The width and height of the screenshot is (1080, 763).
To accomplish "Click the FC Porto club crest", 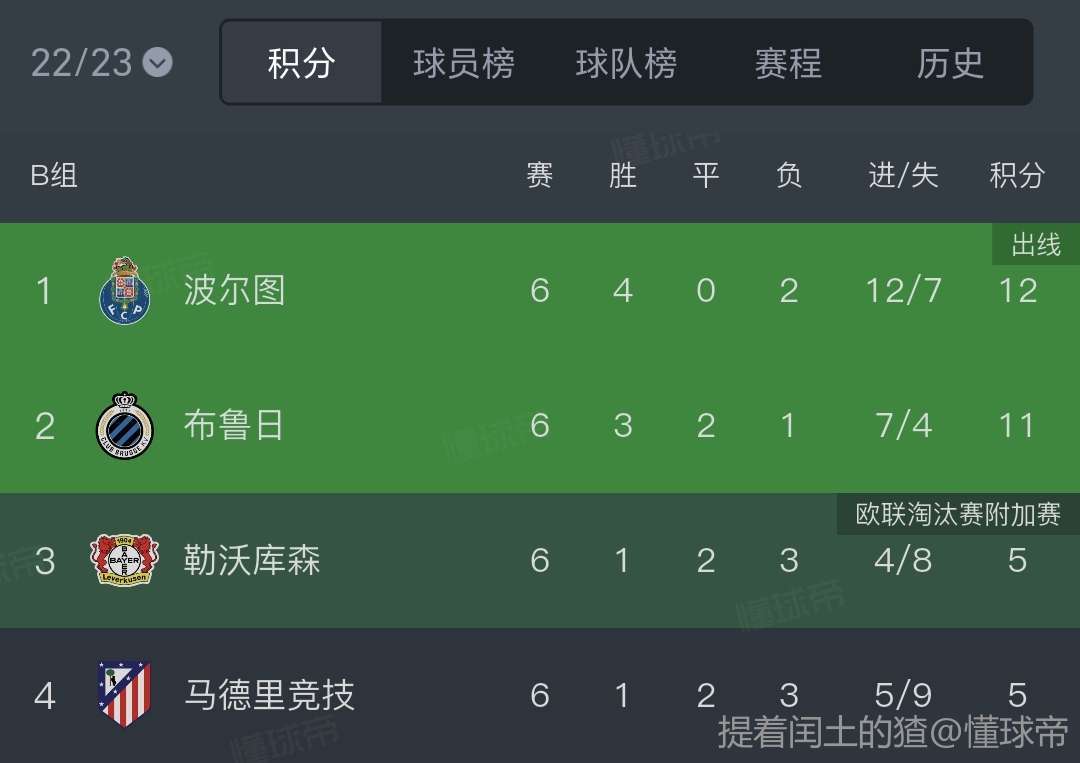I will [124, 291].
